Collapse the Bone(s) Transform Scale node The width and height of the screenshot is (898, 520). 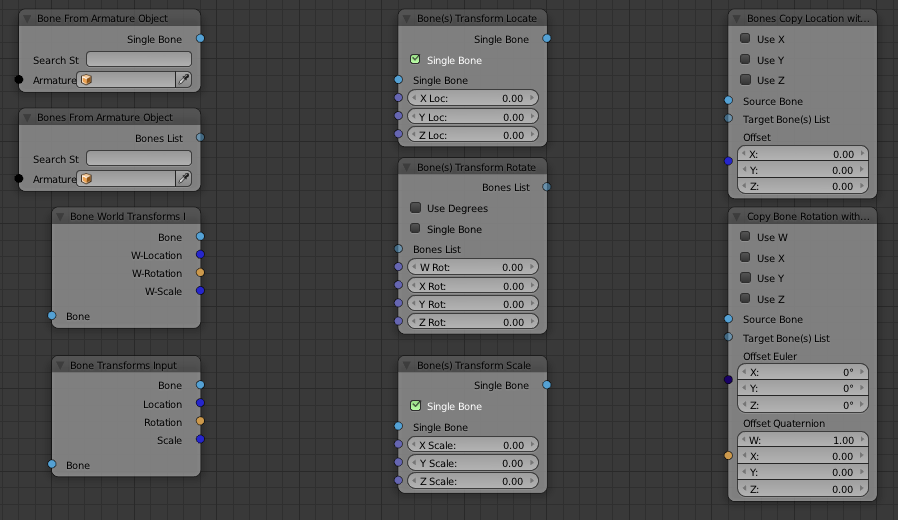pos(407,365)
